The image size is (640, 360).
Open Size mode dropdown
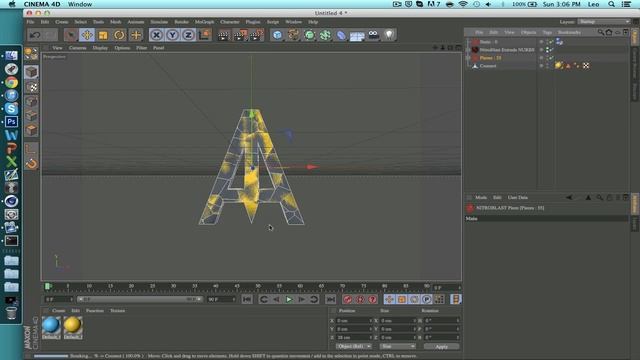[x=397, y=347]
